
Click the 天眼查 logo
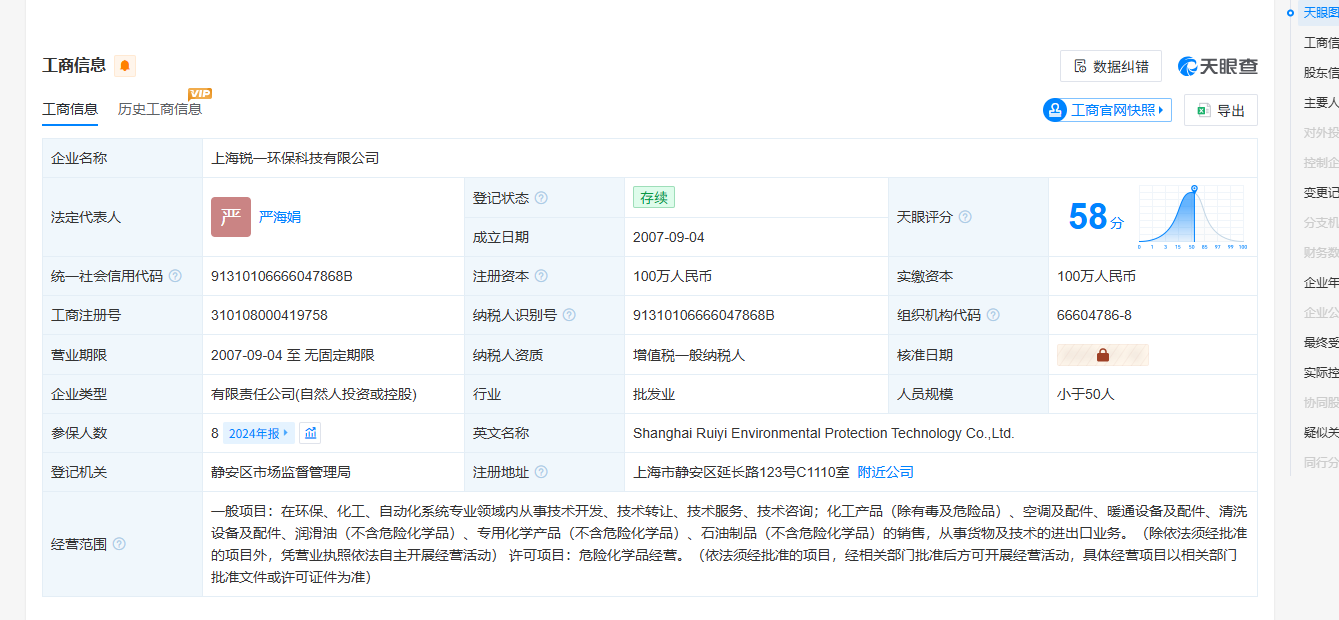[1217, 66]
